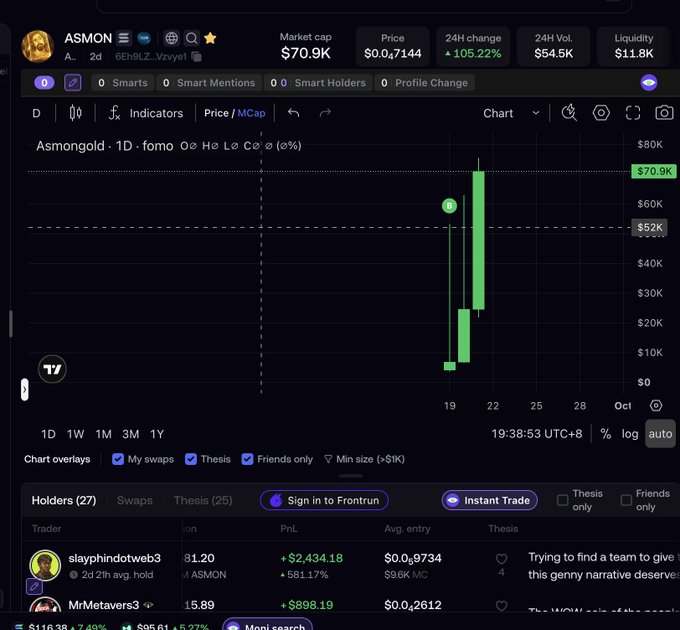The width and height of the screenshot is (680, 630).
Task: Open the MrMetavers3 trader name
Action: [x=104, y=605]
